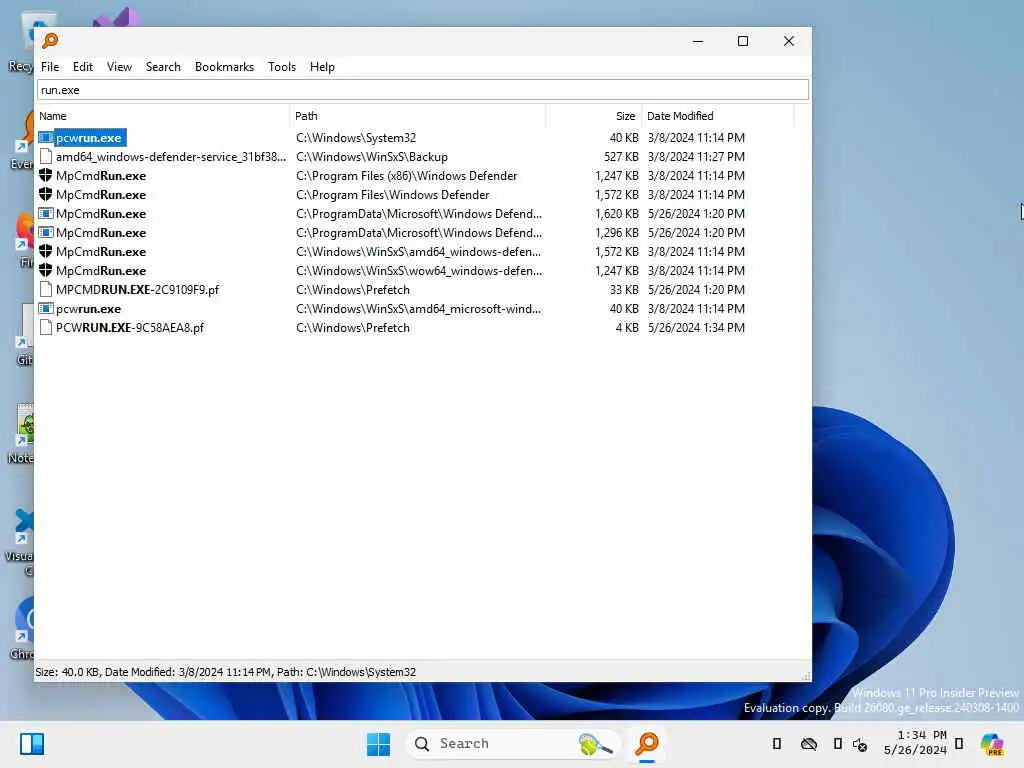Click path C:\Windows\WinSxS\Backup
Screen dimensions: 1024x768
coord(372,157)
